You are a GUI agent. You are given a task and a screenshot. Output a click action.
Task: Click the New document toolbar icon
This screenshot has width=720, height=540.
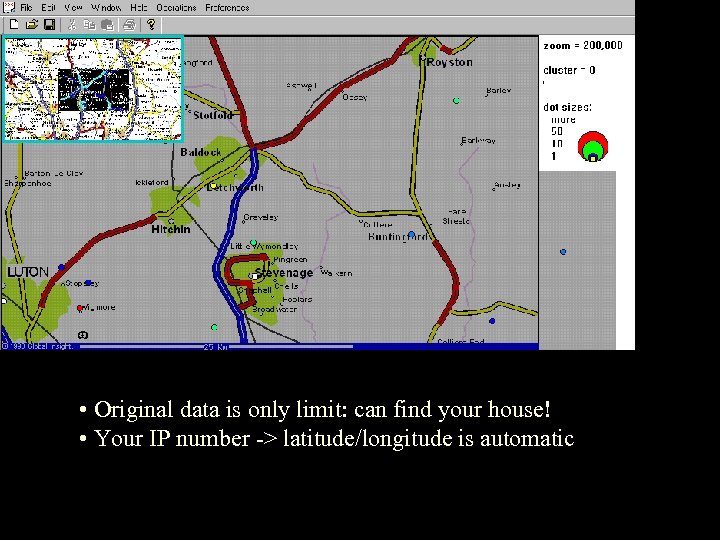tap(14, 24)
